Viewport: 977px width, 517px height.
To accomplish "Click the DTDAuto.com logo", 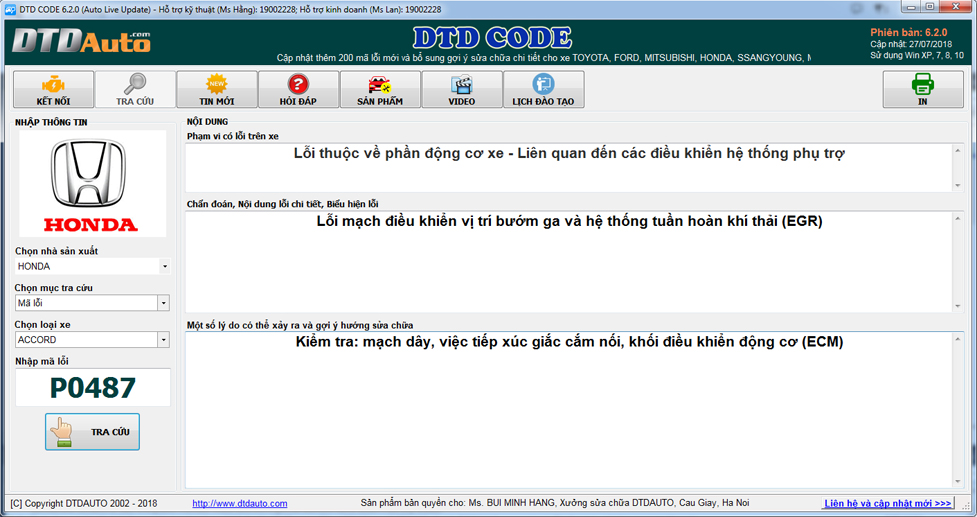I will 81,41.
